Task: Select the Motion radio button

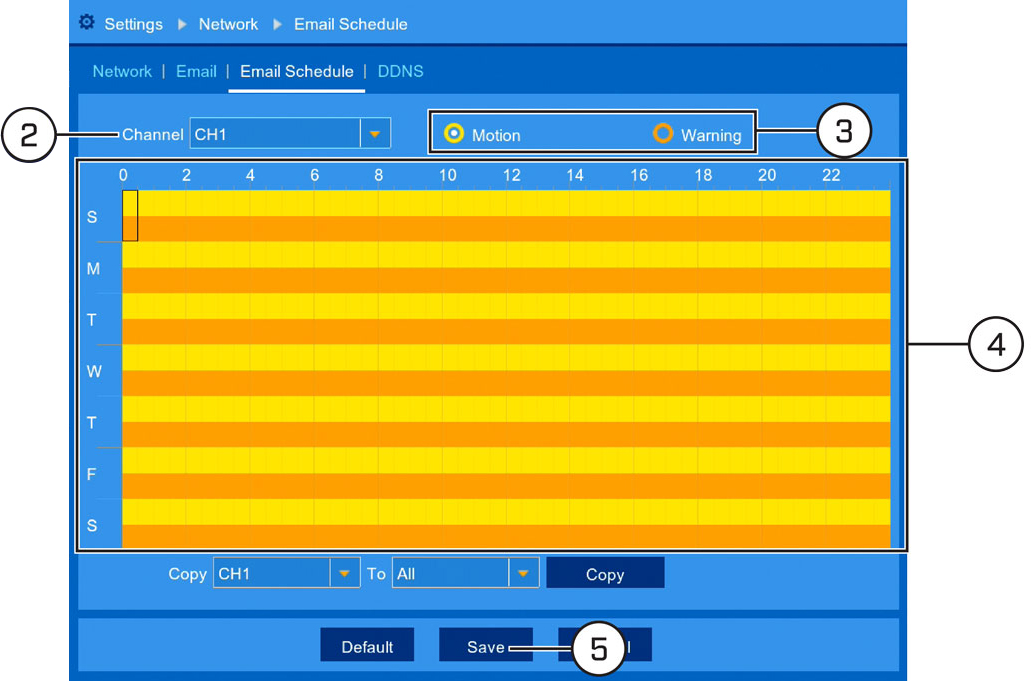Action: click(x=454, y=133)
